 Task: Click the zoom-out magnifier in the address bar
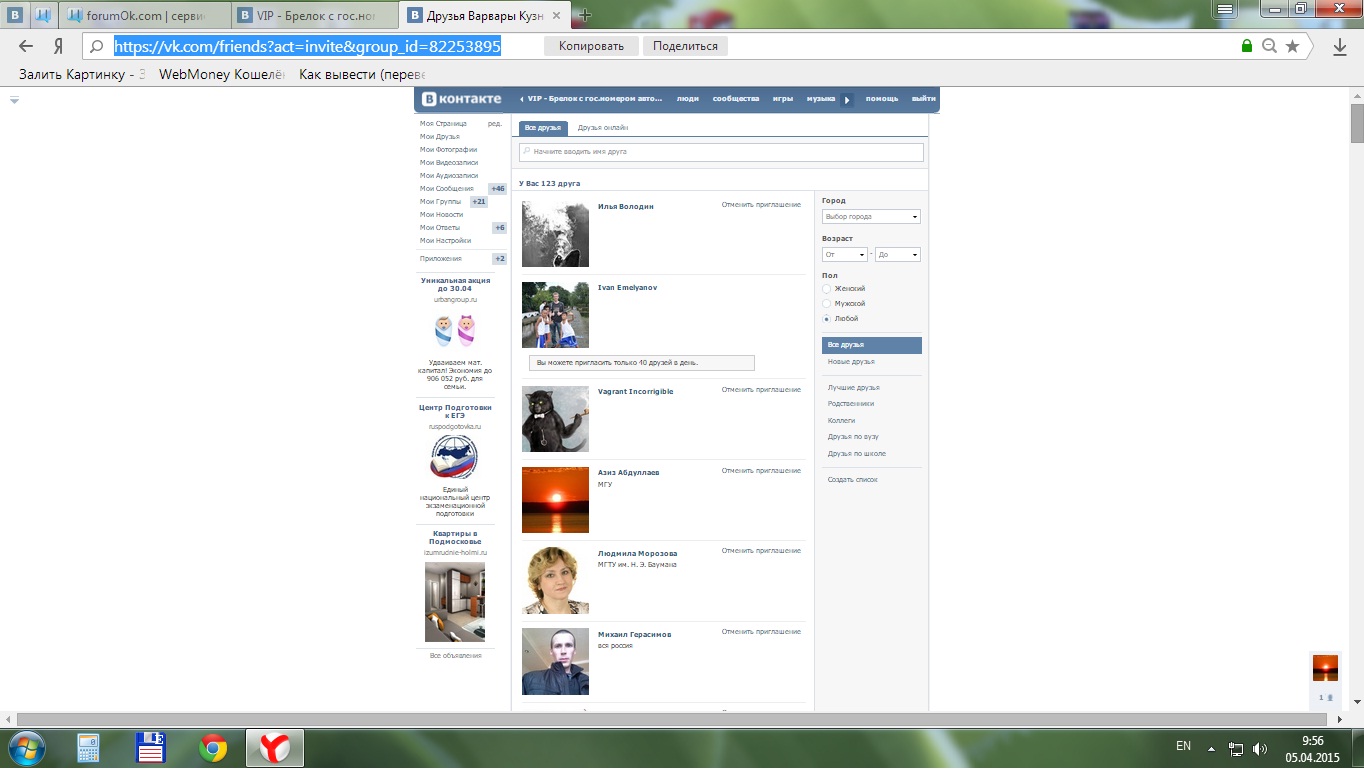1269,46
